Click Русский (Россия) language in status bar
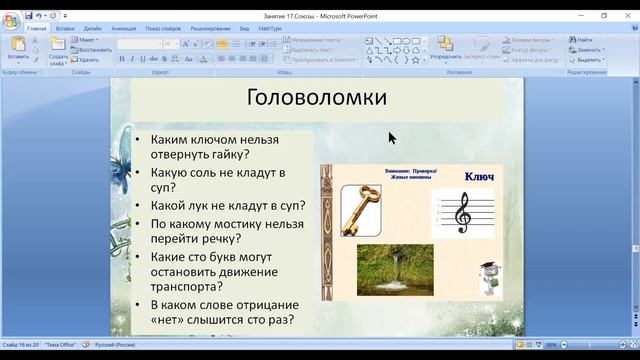640x360 pixels. [115, 345]
